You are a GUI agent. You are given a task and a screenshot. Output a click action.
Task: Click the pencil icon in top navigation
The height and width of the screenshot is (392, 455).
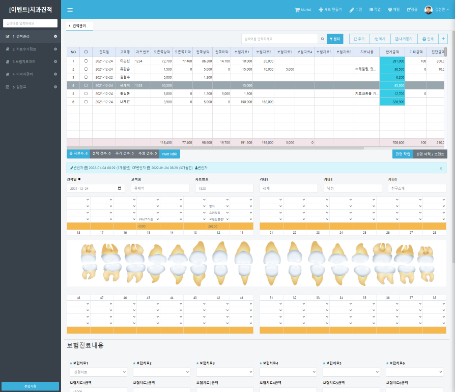(352, 10)
